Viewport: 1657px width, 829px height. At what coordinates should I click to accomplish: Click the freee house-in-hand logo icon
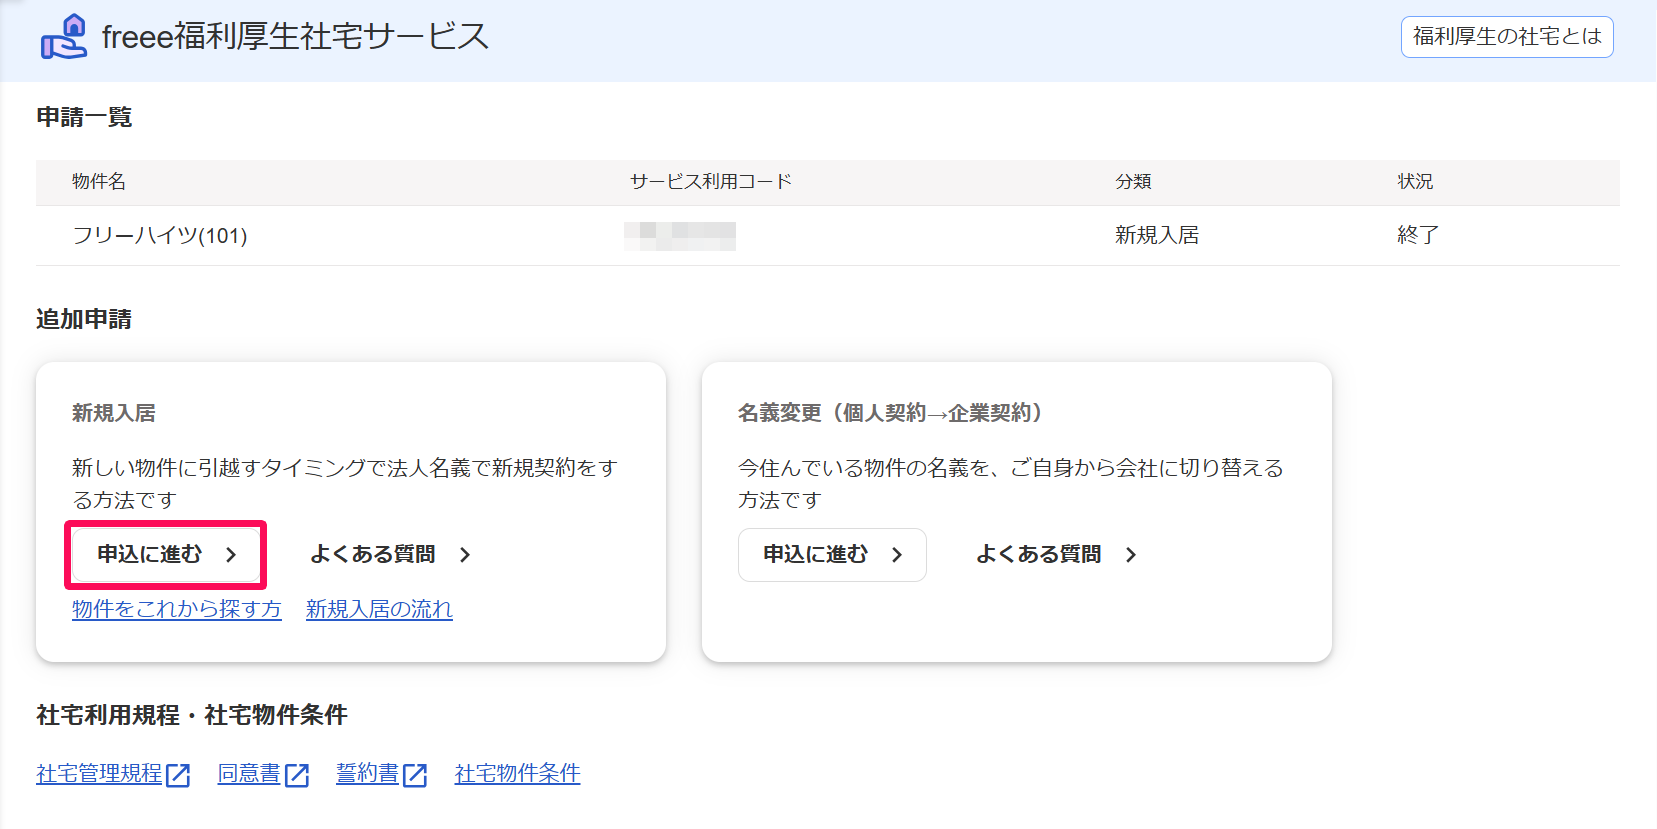click(x=64, y=37)
